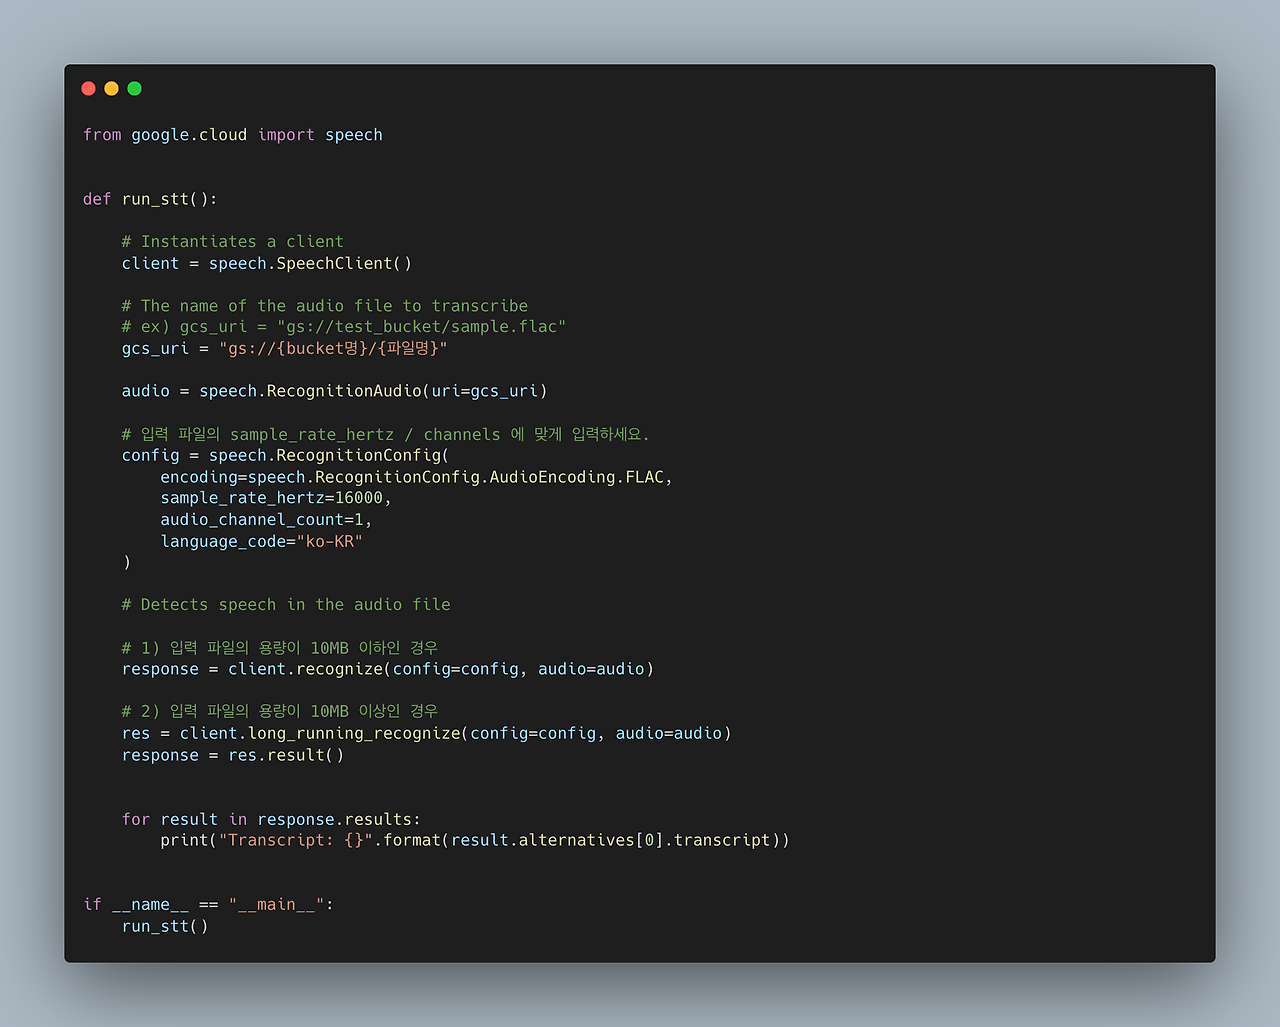Select the ko-KR language code string
The width and height of the screenshot is (1280, 1027).
point(330,540)
